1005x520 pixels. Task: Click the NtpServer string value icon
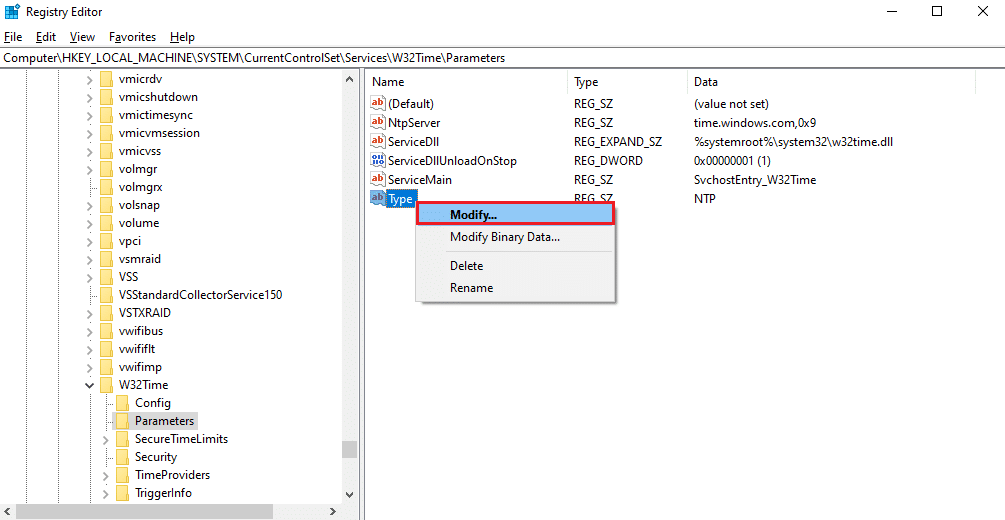coord(377,122)
